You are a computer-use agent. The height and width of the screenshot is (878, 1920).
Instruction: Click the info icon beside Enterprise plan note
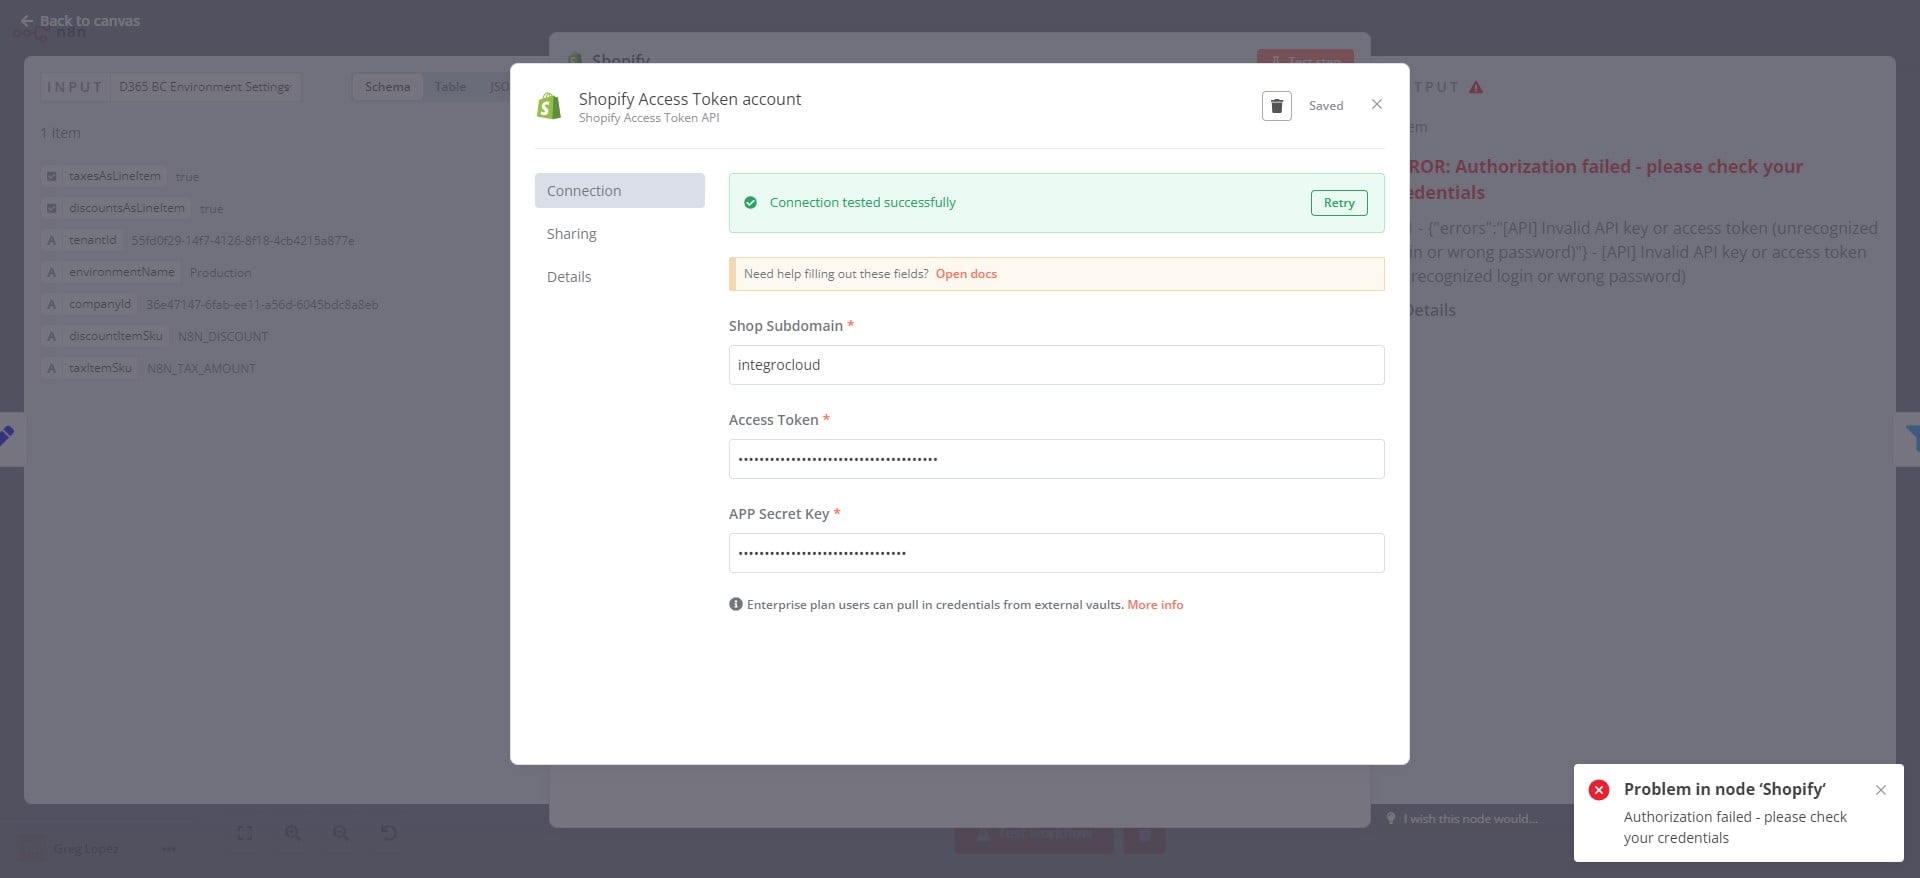736,604
